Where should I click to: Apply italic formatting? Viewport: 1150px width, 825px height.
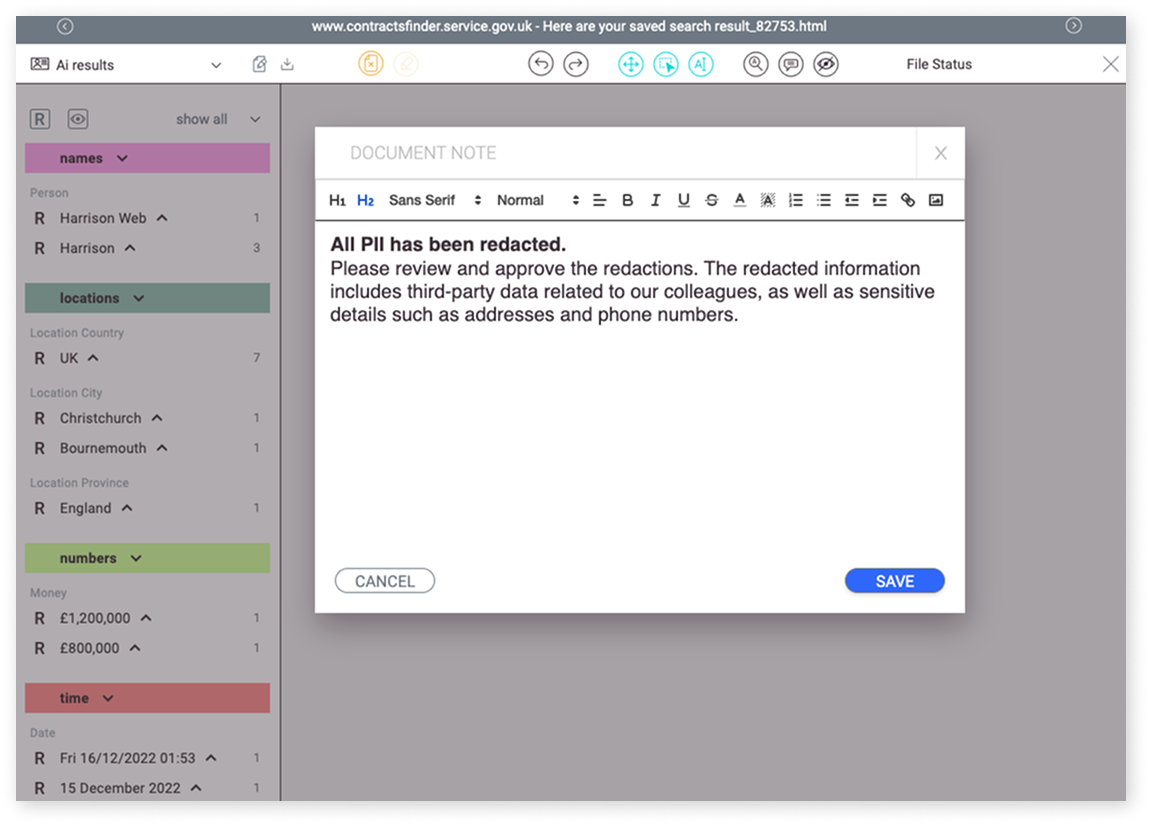coord(655,200)
